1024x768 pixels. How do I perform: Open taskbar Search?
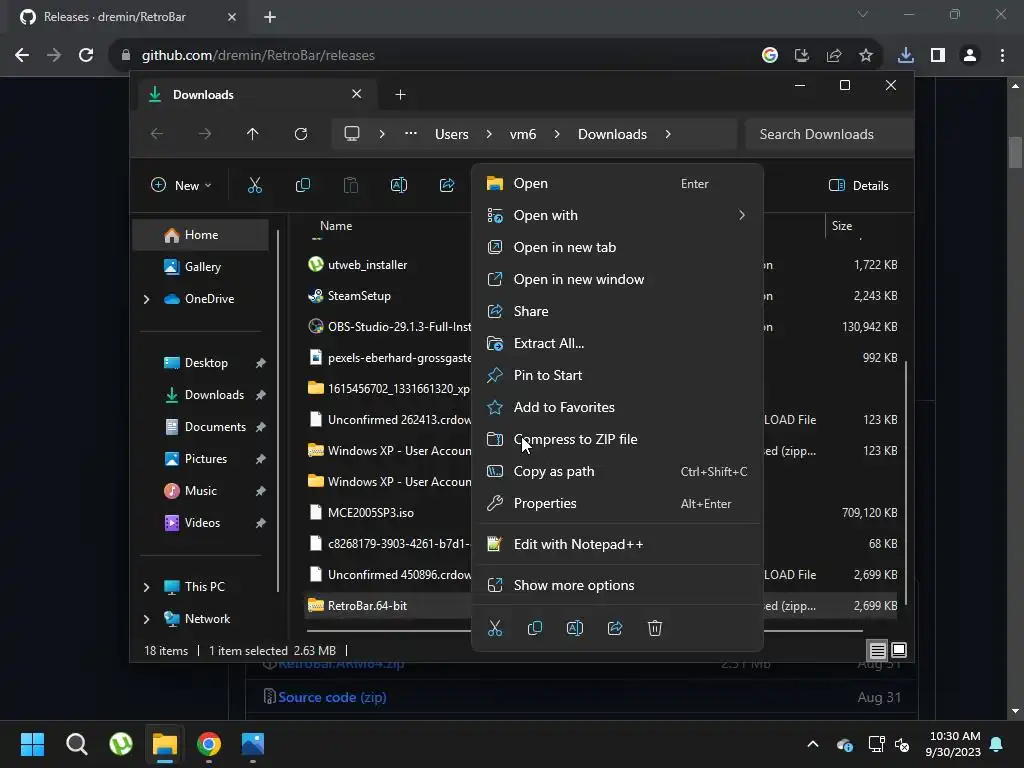click(76, 744)
